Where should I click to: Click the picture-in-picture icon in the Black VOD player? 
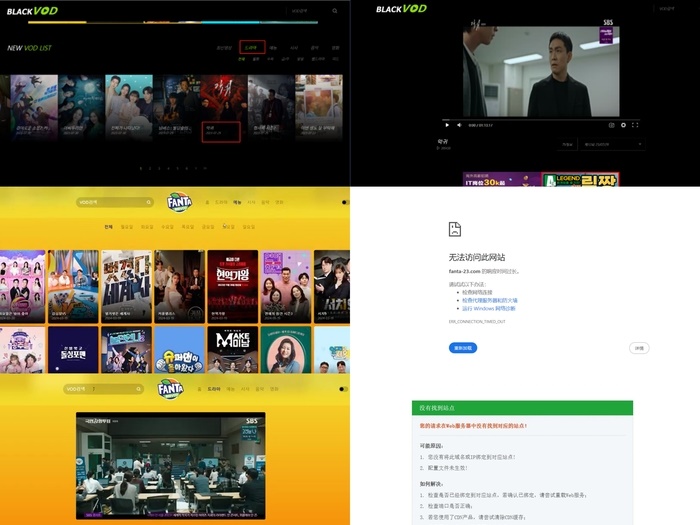[x=612, y=125]
